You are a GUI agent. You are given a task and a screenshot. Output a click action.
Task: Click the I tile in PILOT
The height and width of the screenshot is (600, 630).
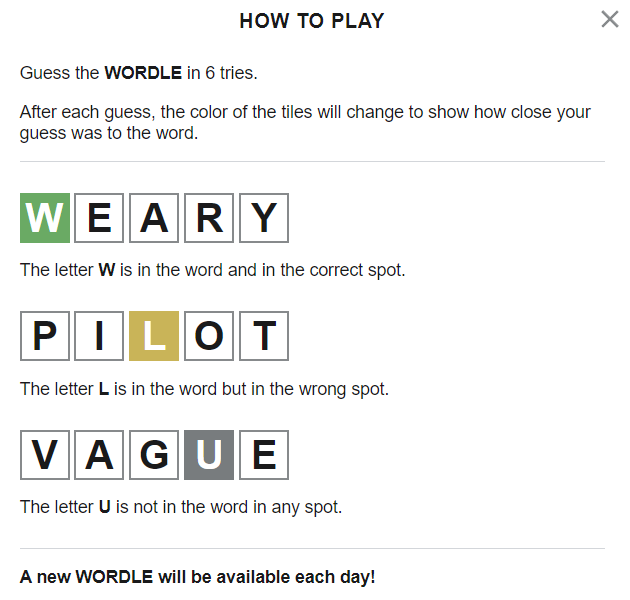[x=99, y=336]
